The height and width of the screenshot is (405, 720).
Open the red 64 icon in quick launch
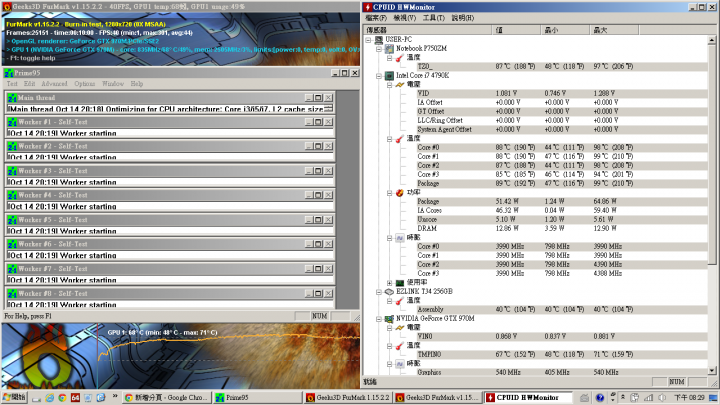point(75,398)
